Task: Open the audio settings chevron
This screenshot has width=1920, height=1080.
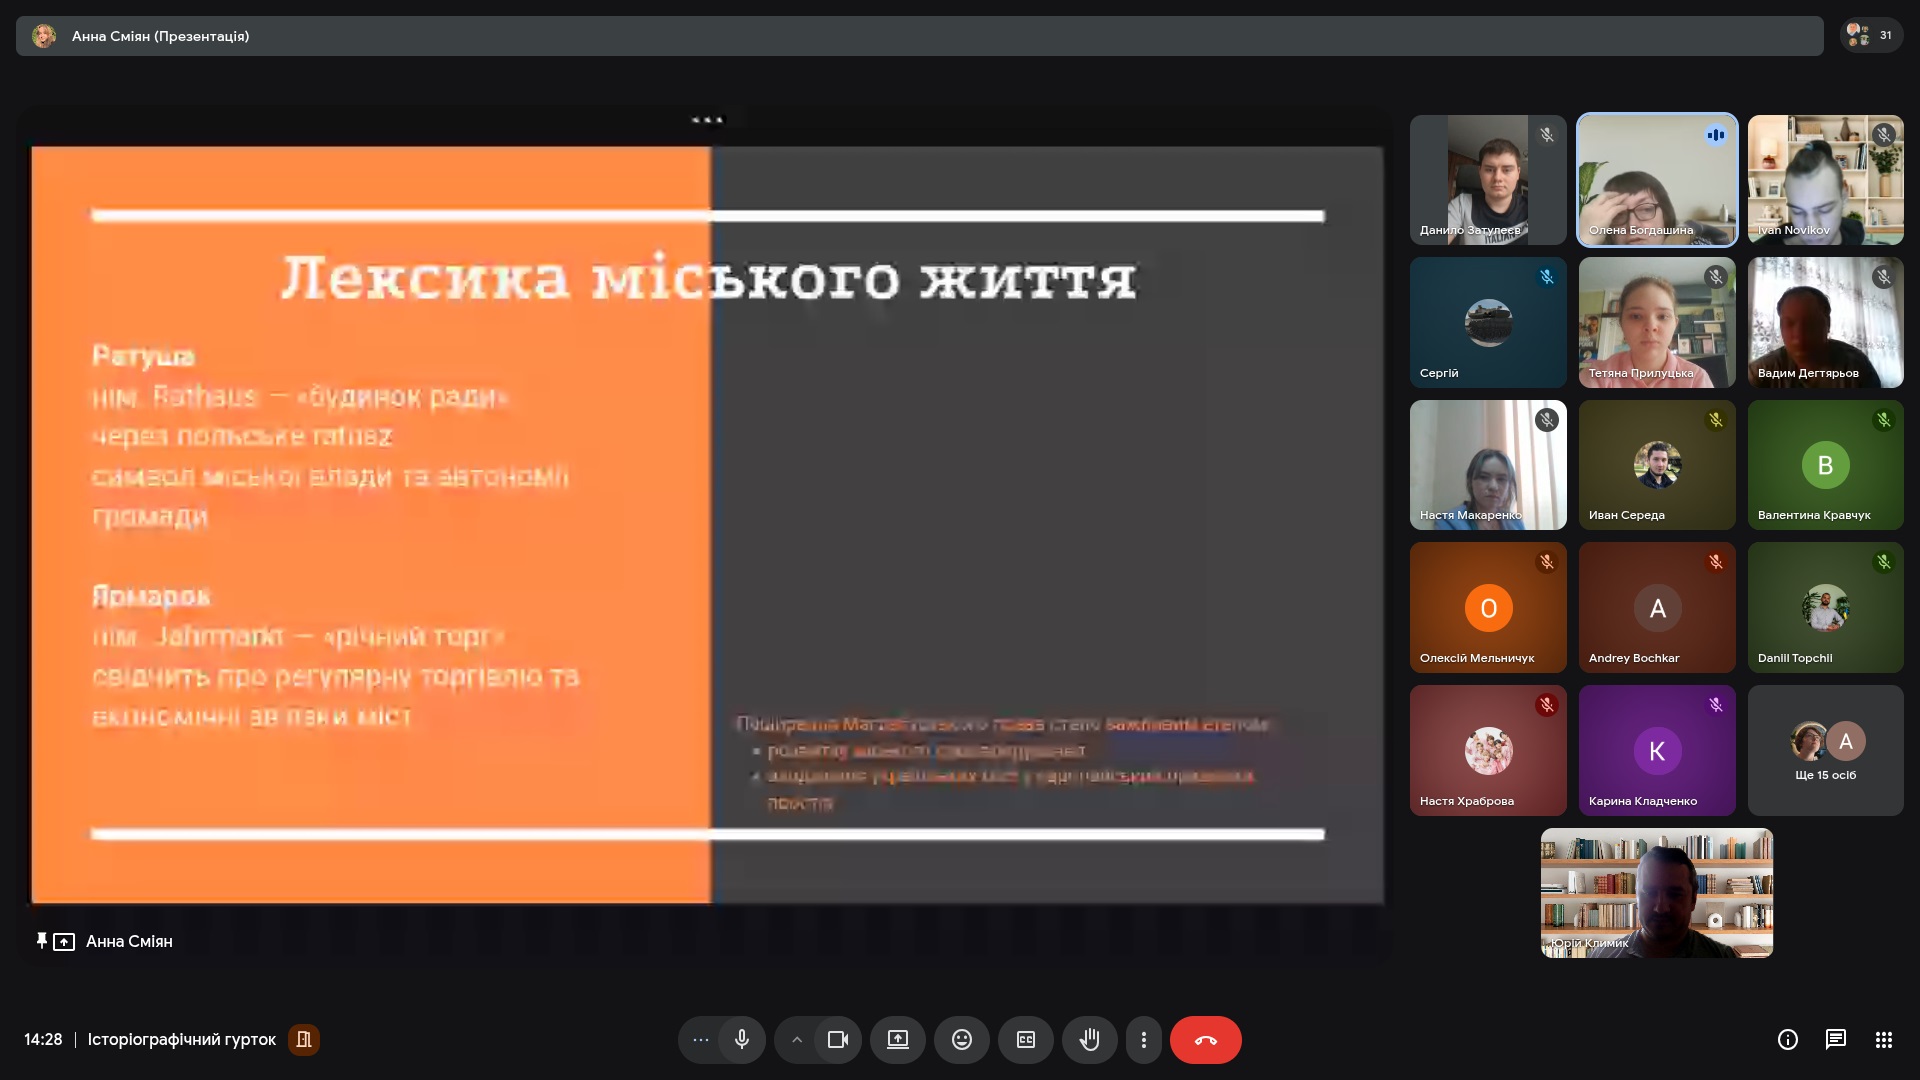Action: [797, 1040]
